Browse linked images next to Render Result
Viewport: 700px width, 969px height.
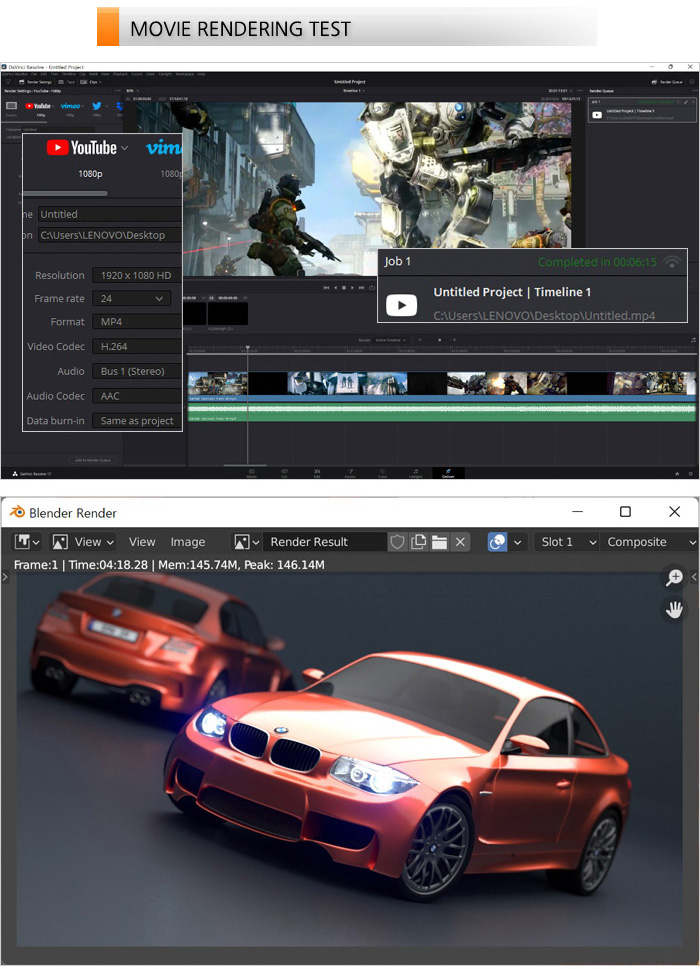coord(246,542)
